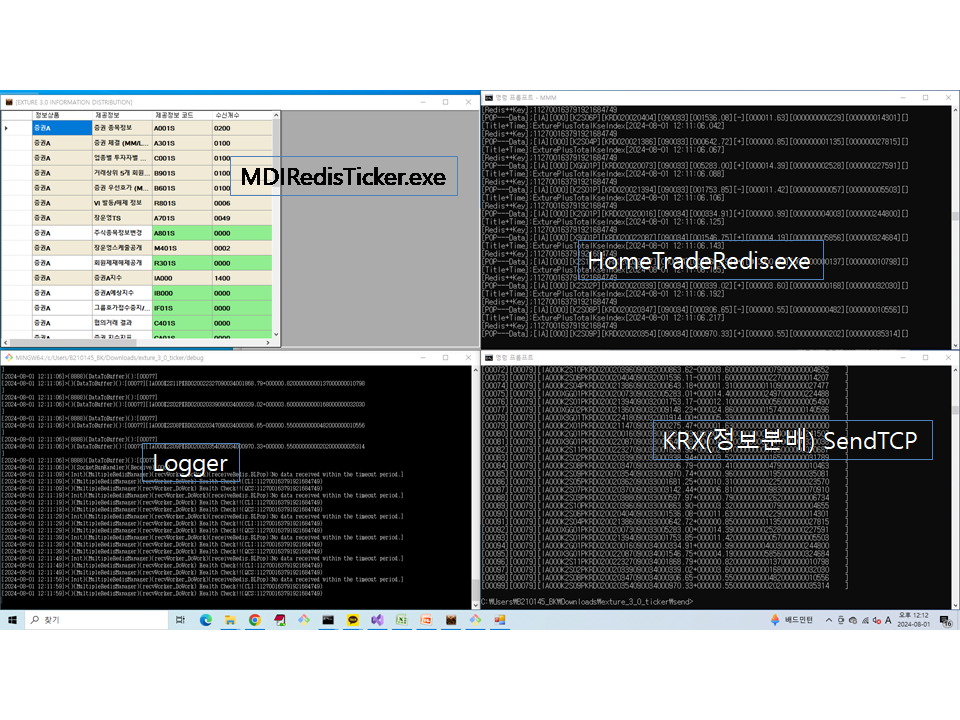Open the notification center icon
Screen dimensions: 960x720
point(946,621)
